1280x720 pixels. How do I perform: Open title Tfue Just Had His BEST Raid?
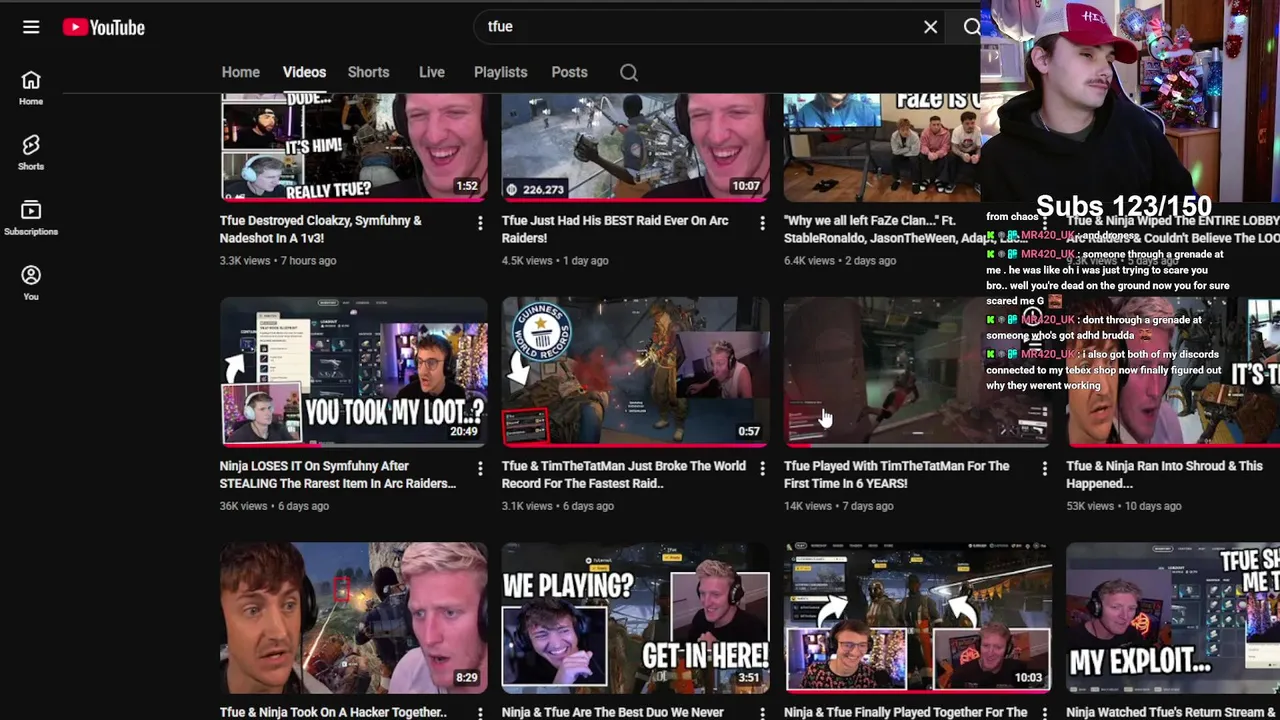pos(615,229)
